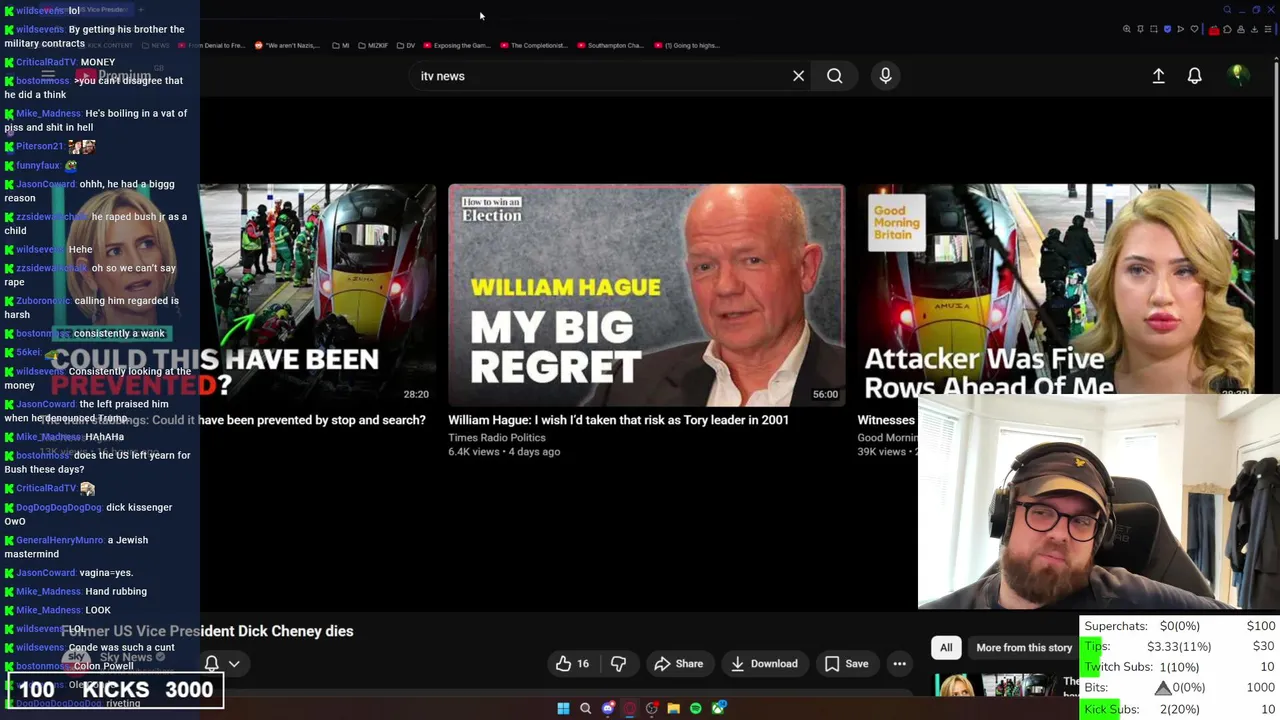
Task: Dislike the video with thumbs down
Action: 618,664
